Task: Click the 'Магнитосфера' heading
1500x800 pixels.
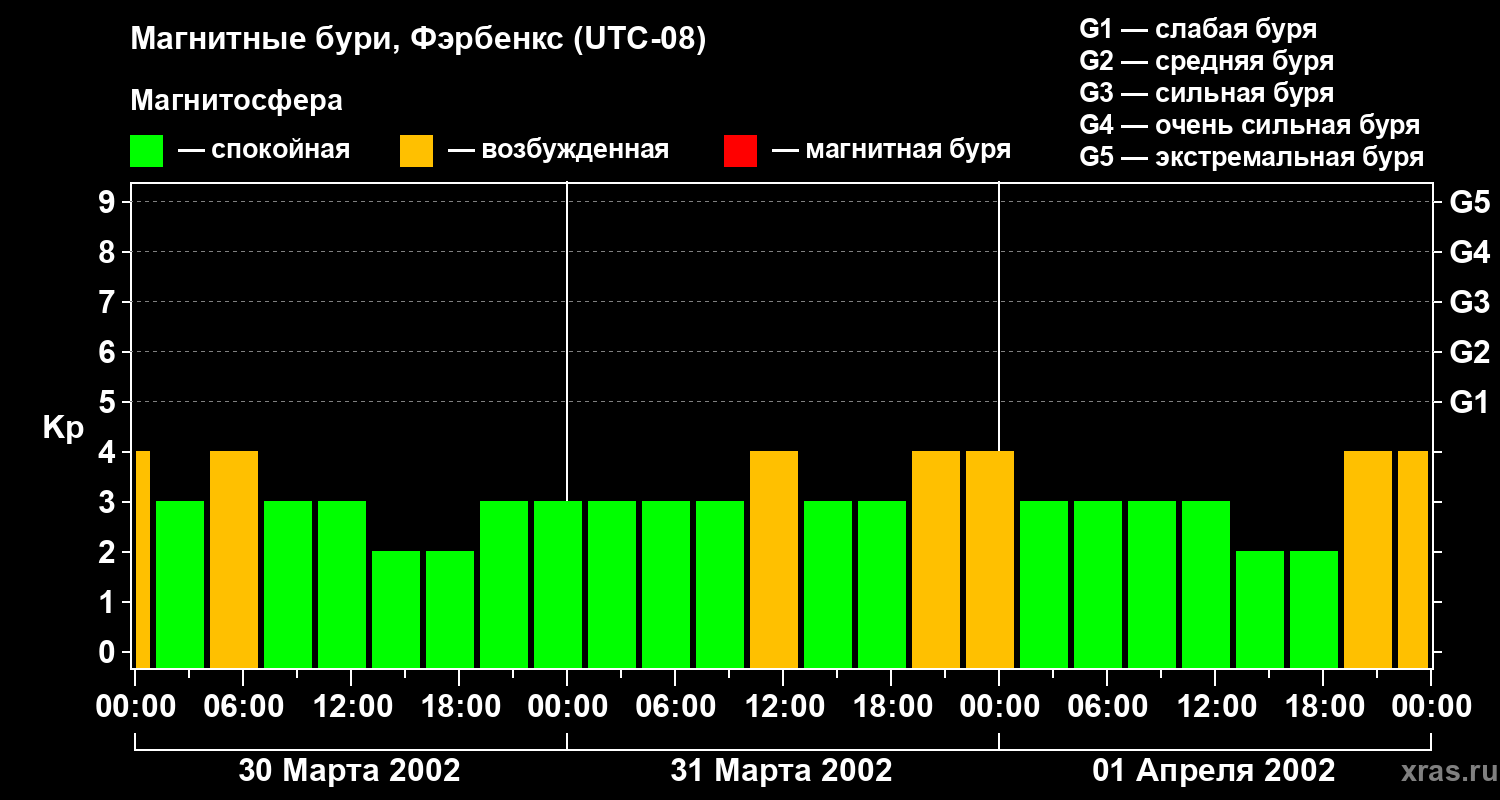Action: (x=236, y=101)
